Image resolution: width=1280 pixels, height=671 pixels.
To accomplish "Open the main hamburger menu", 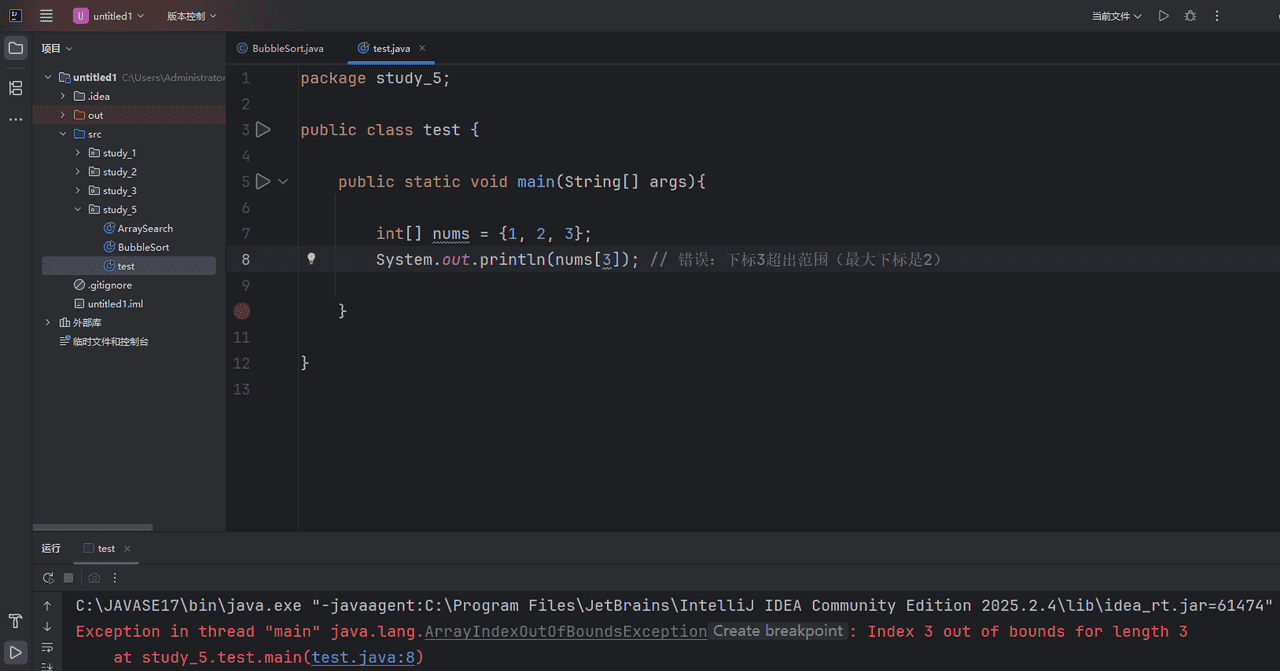I will [46, 15].
